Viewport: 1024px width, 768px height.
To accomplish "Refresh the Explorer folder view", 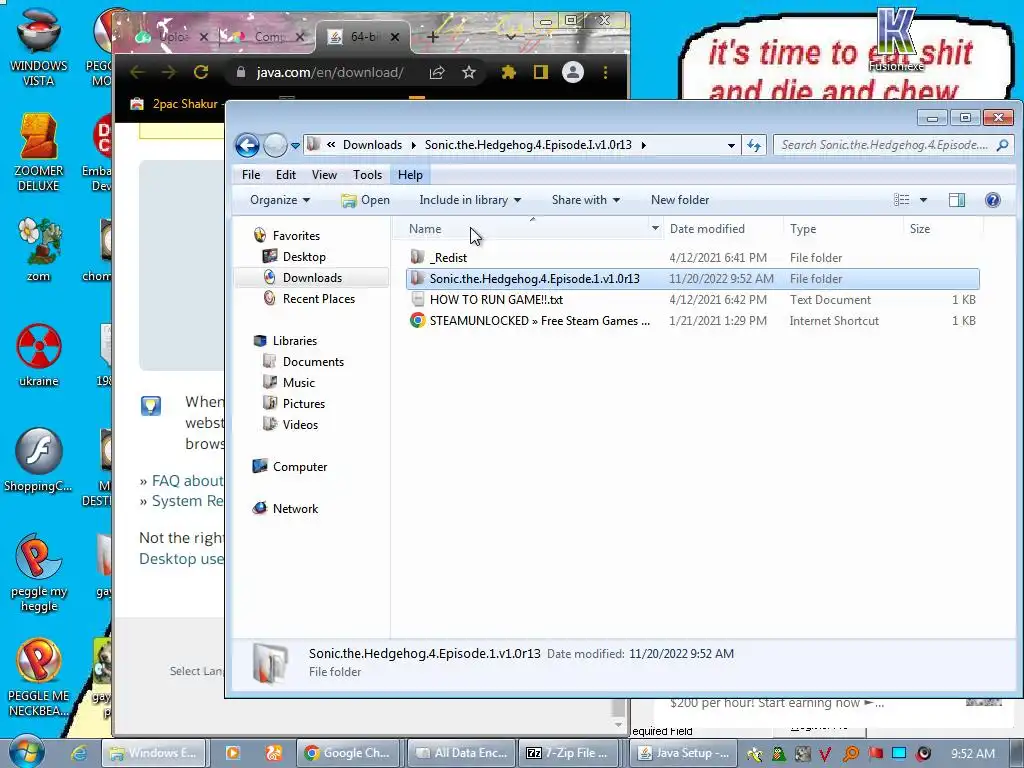I will pyautogui.click(x=754, y=145).
